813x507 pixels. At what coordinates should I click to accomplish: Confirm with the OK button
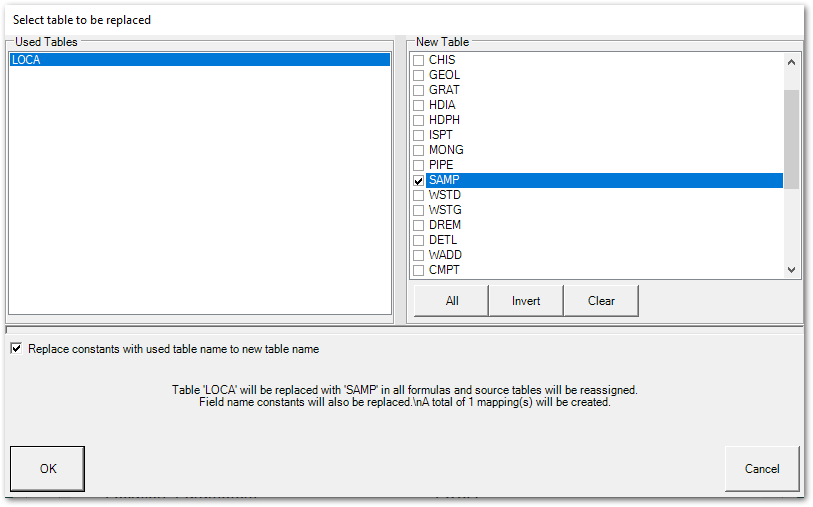pyautogui.click(x=48, y=469)
